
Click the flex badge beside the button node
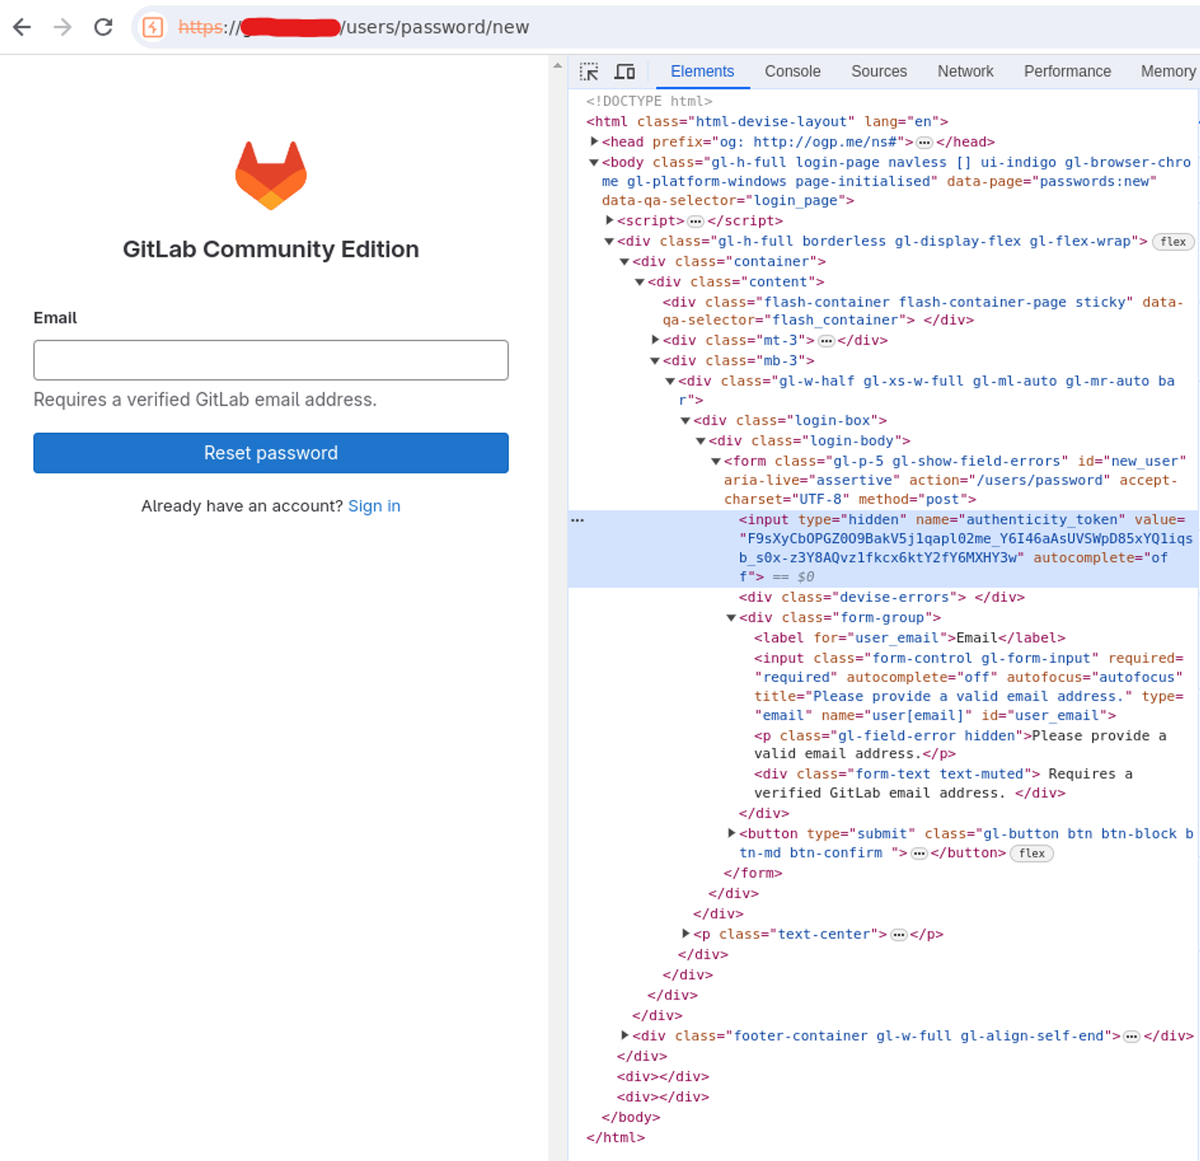point(1032,853)
